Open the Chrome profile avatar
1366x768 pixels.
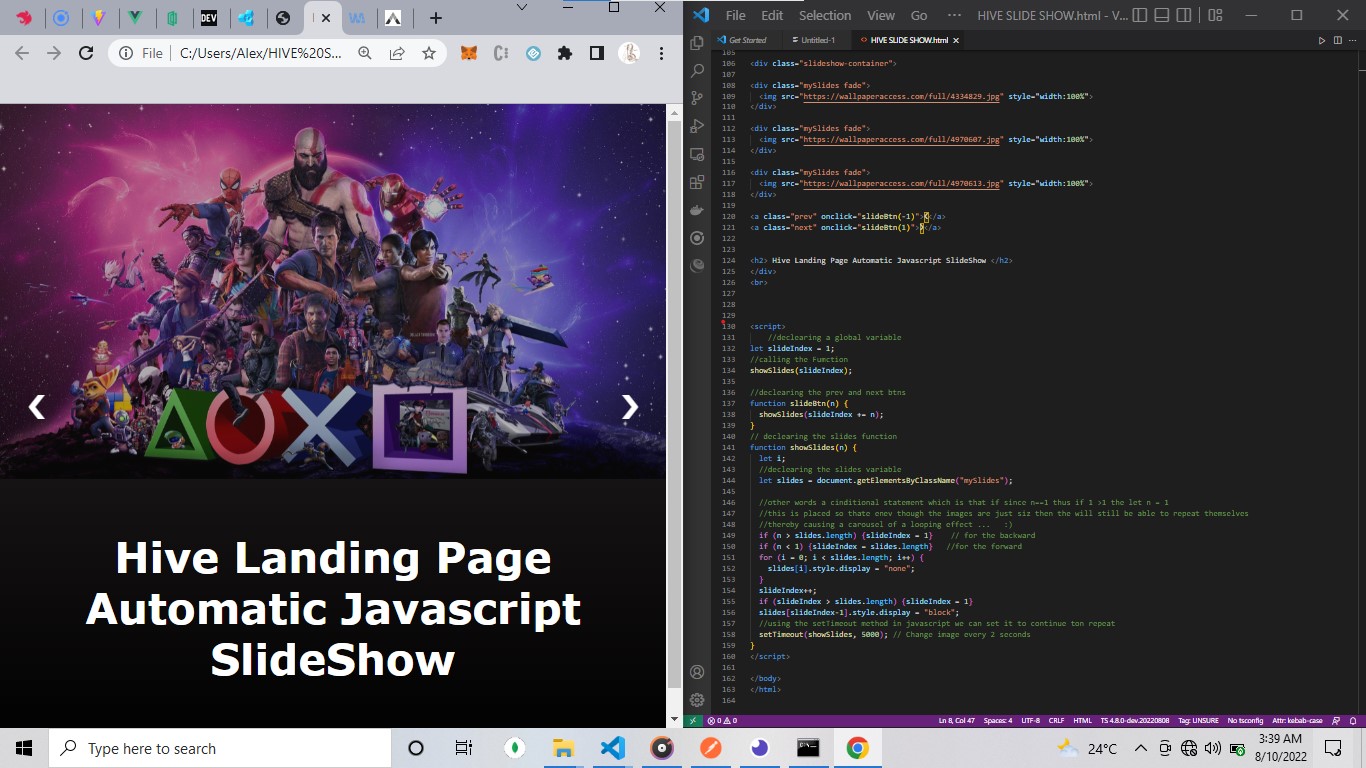(629, 53)
